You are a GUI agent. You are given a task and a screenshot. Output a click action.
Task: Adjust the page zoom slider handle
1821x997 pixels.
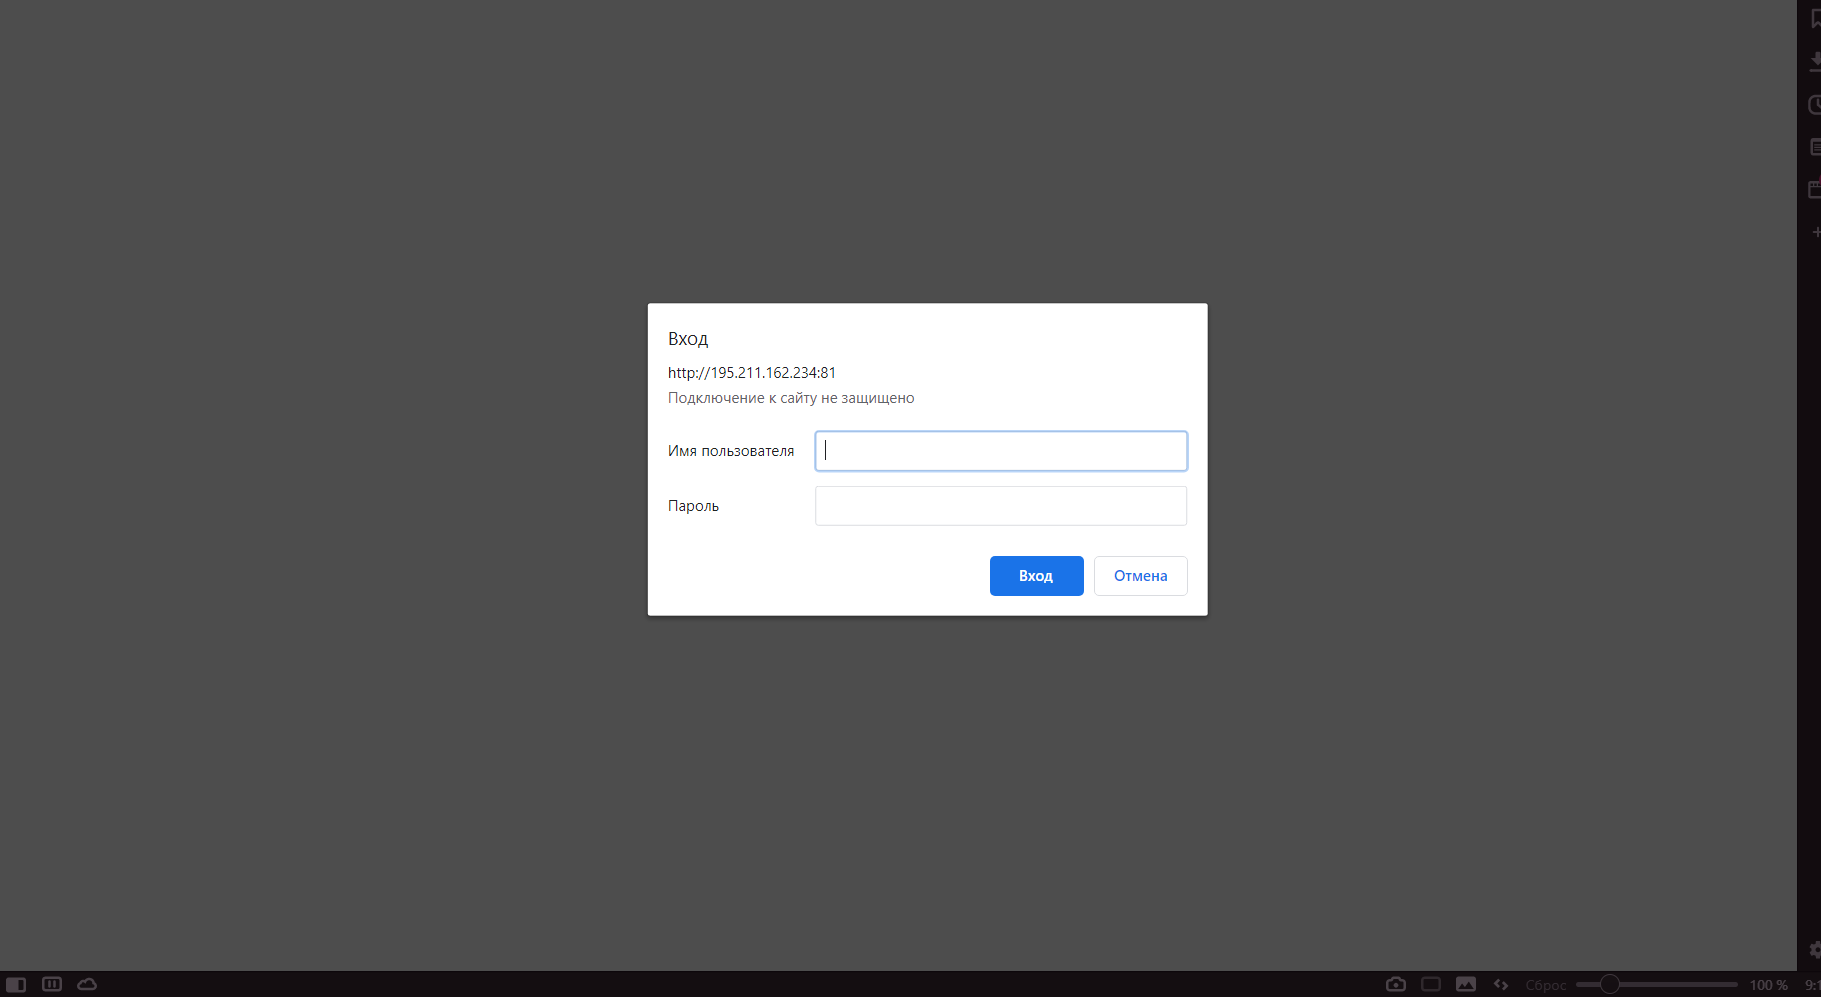coord(1609,984)
